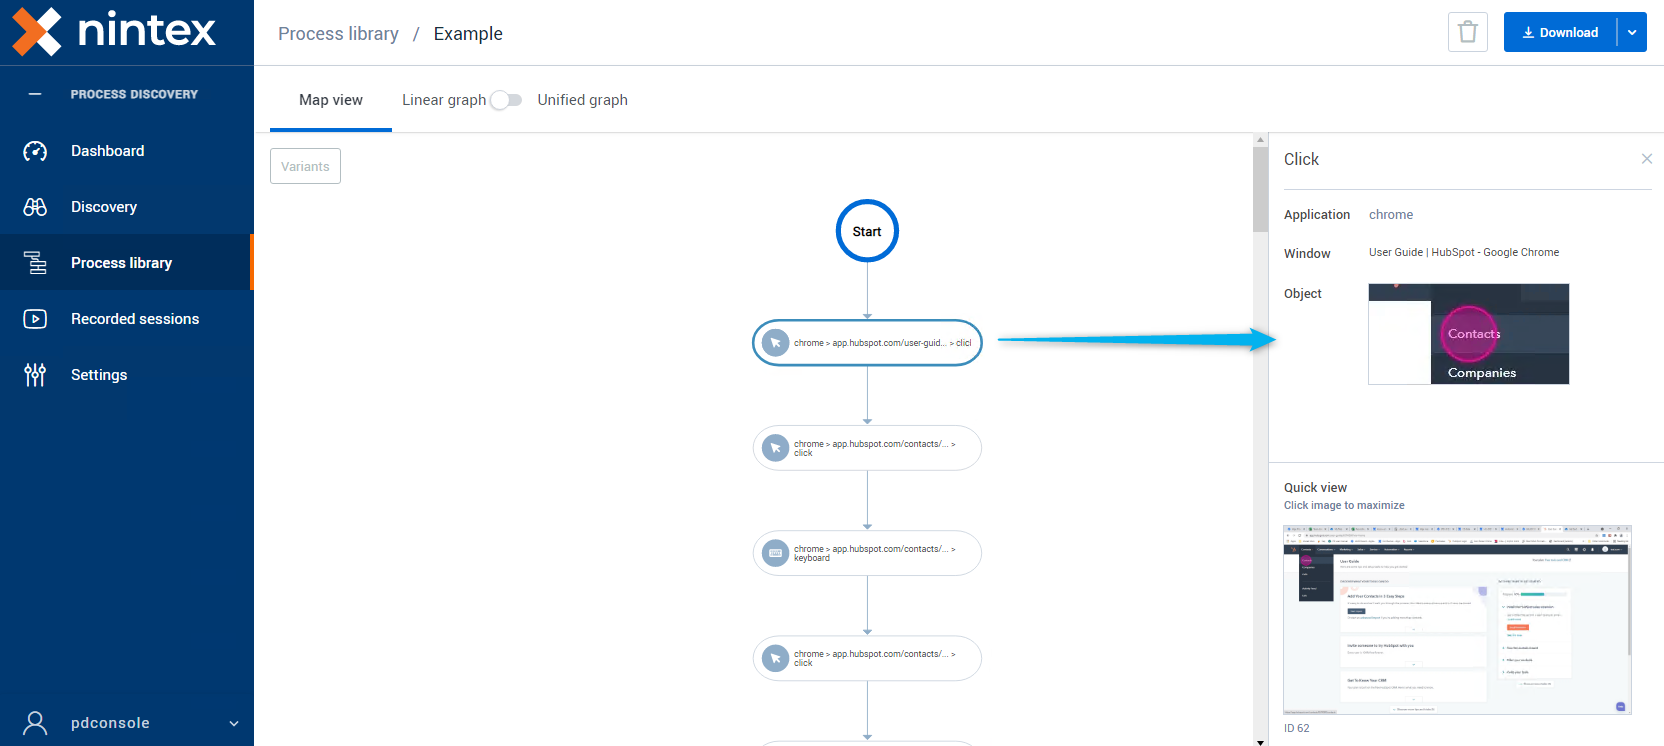Screen dimensions: 1664x746
Task: Click the ID 62 label
Action: point(1297,728)
